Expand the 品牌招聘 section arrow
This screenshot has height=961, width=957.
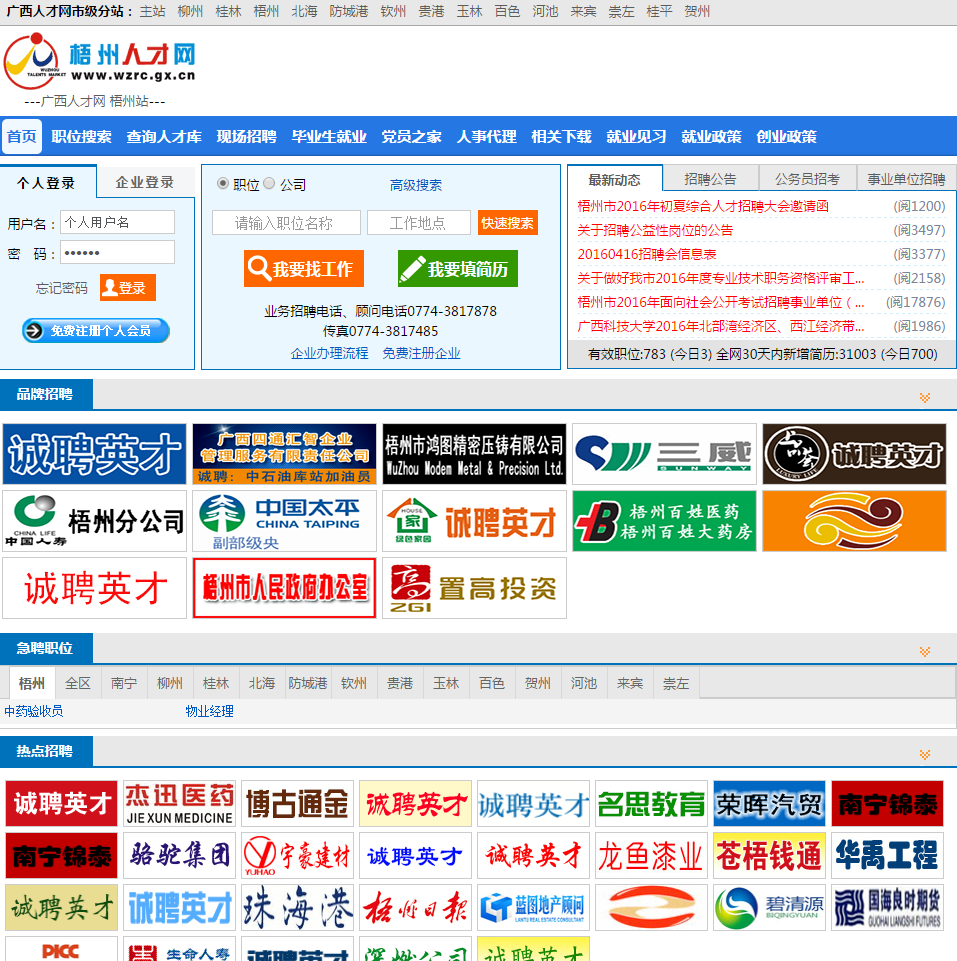point(925,398)
